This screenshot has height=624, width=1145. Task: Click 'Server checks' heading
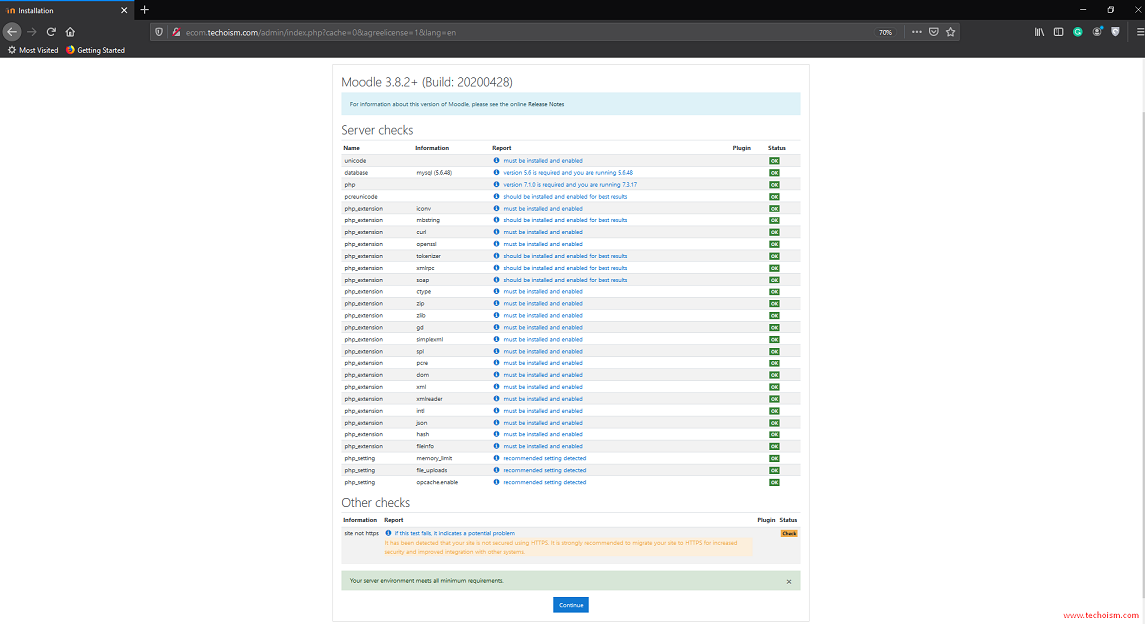coord(377,130)
